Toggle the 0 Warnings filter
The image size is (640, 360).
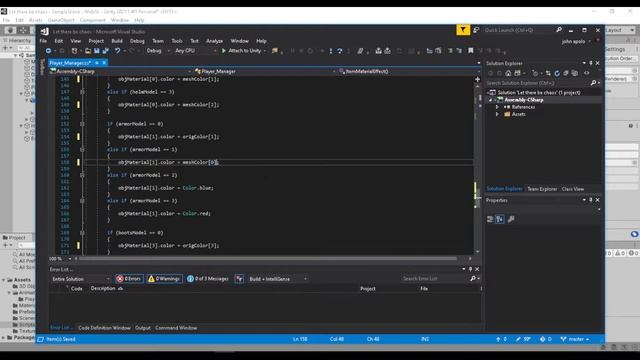pos(164,279)
